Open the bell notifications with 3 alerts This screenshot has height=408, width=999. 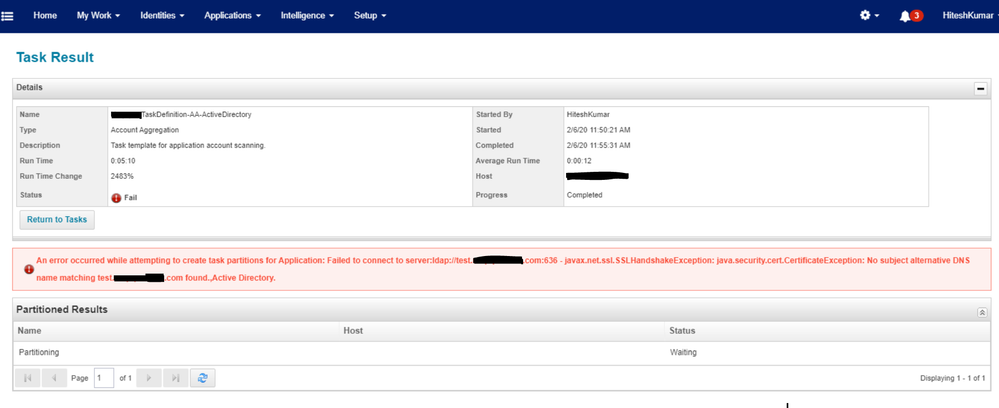click(910, 16)
